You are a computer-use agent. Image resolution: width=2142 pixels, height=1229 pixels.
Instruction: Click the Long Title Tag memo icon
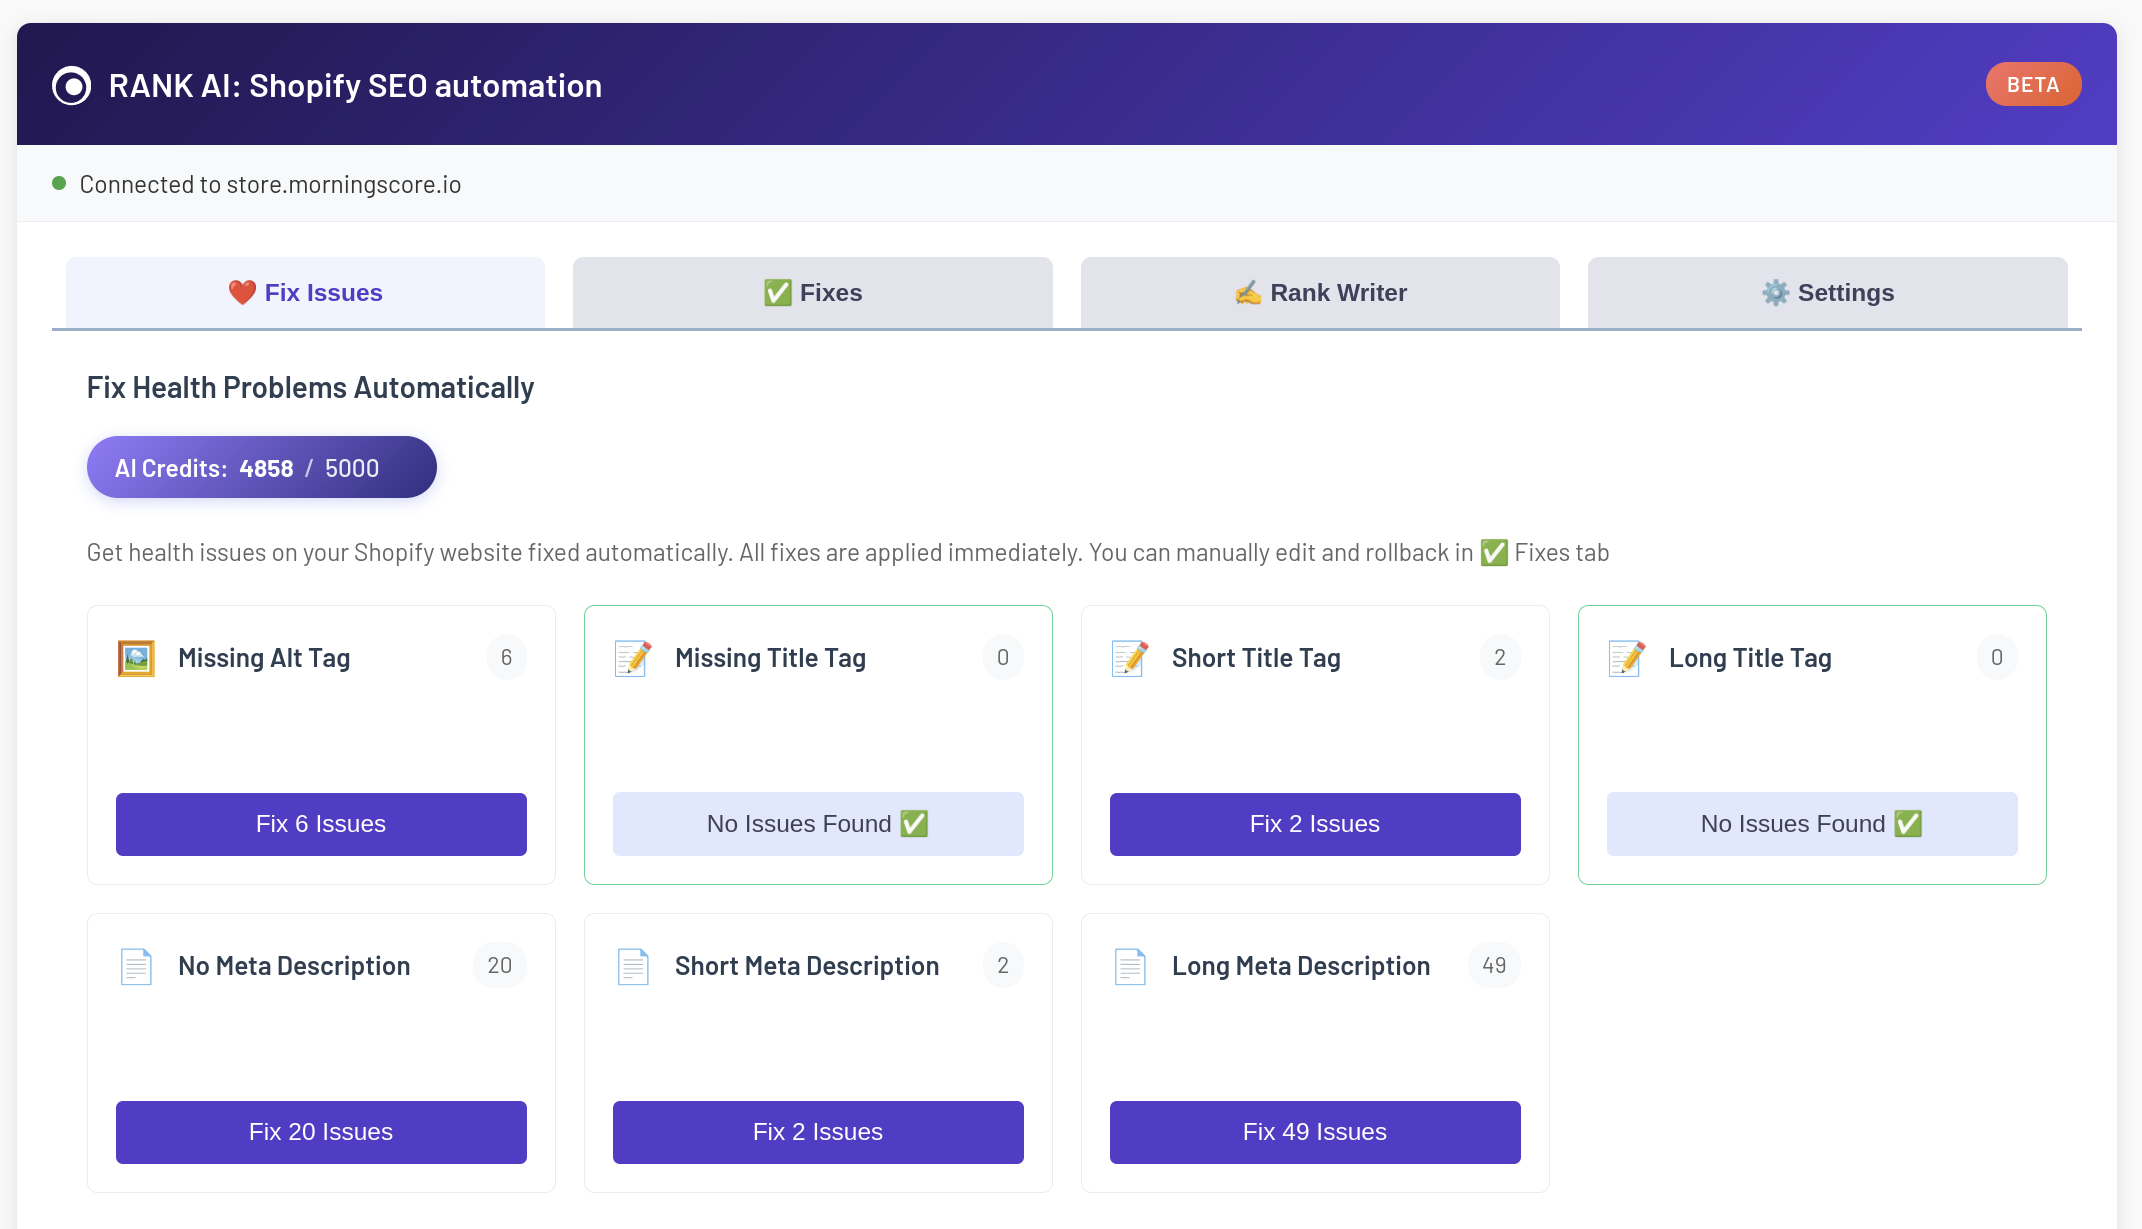(x=1627, y=658)
